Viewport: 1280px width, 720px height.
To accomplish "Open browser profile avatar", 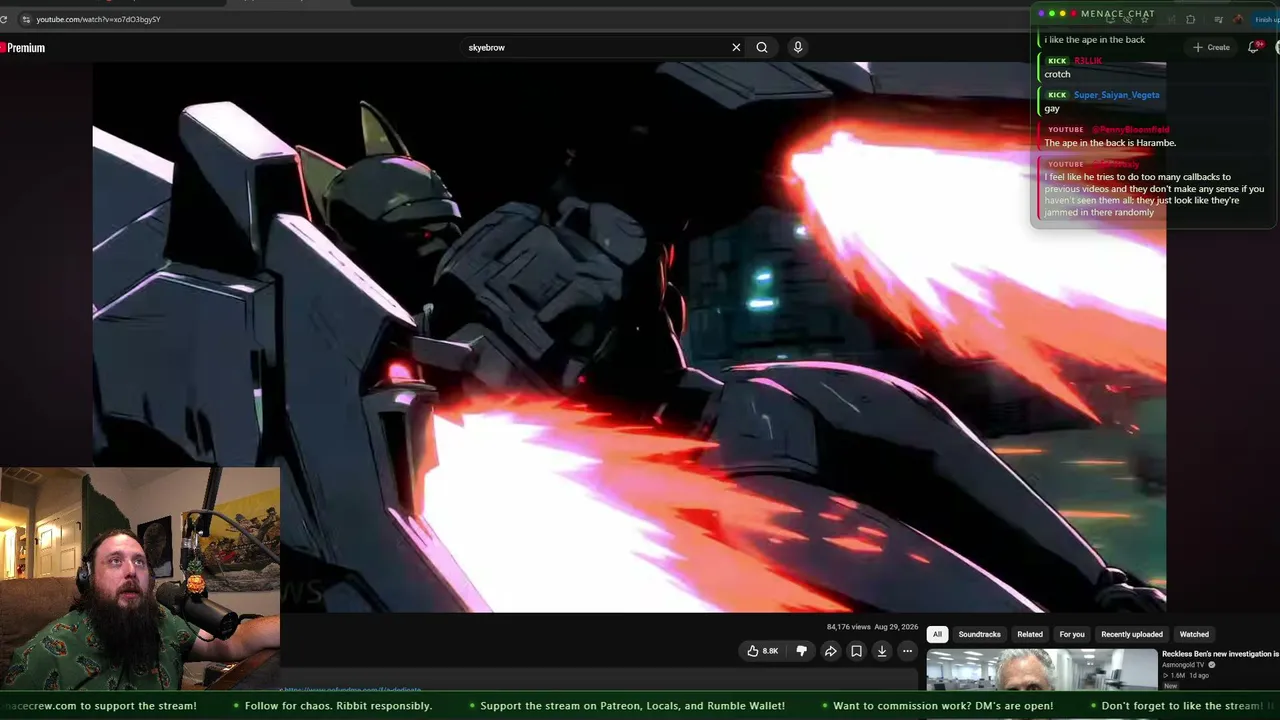I will point(1238,19).
